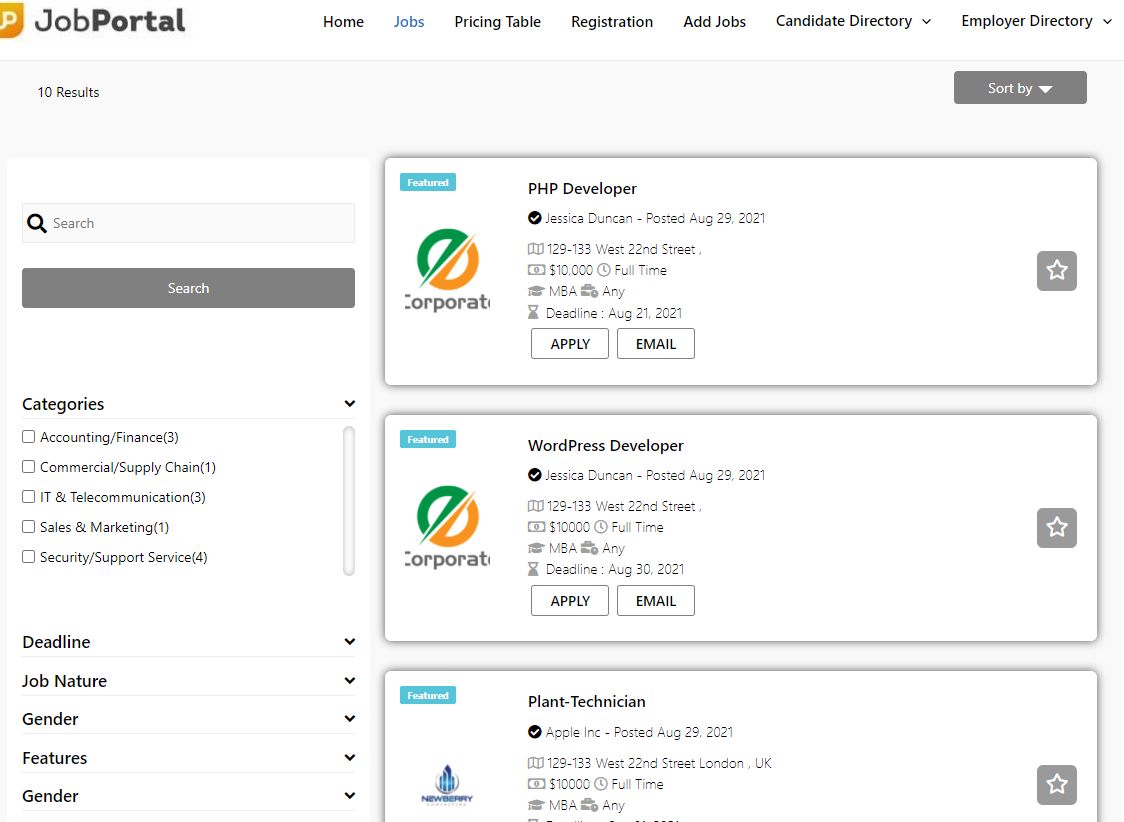
Task: Select the Security/Support Service checkbox
Action: tap(29, 557)
